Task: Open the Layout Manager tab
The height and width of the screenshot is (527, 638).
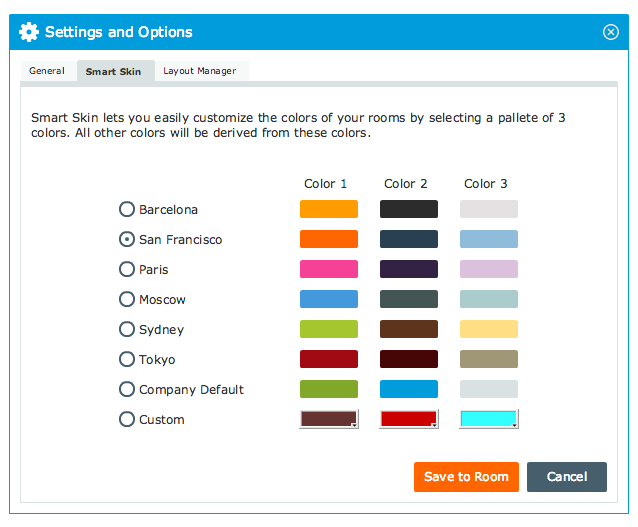Action: (x=200, y=71)
